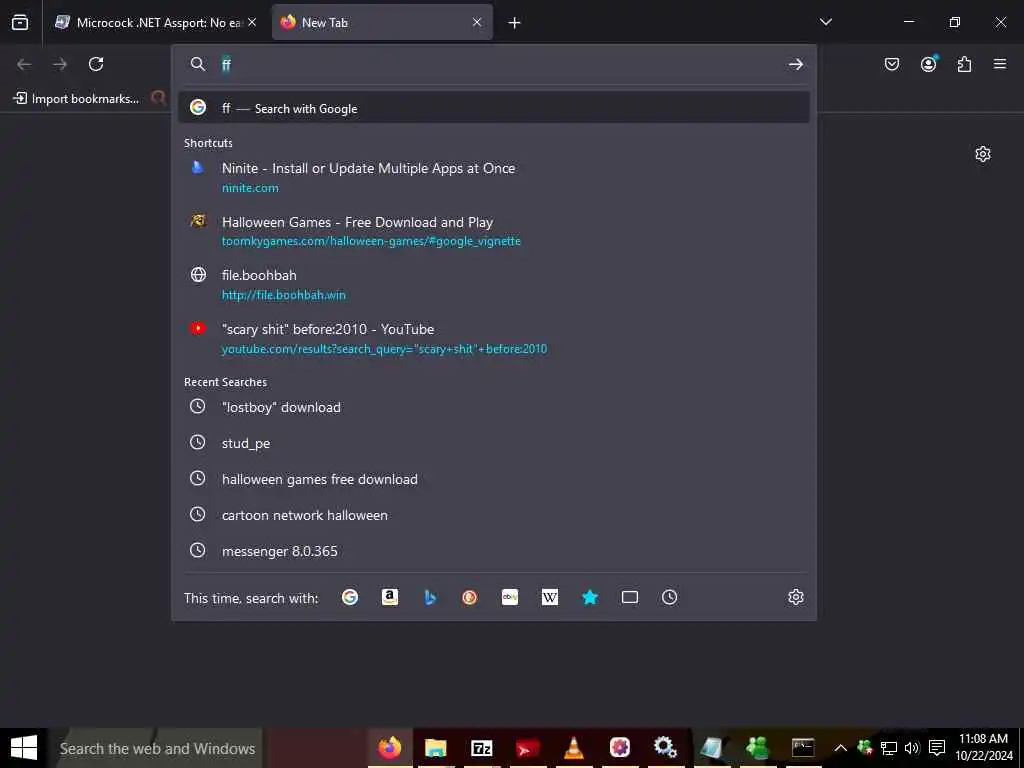Open VLC media player from taskbar
Image resolution: width=1024 pixels, height=768 pixels.
pos(573,748)
